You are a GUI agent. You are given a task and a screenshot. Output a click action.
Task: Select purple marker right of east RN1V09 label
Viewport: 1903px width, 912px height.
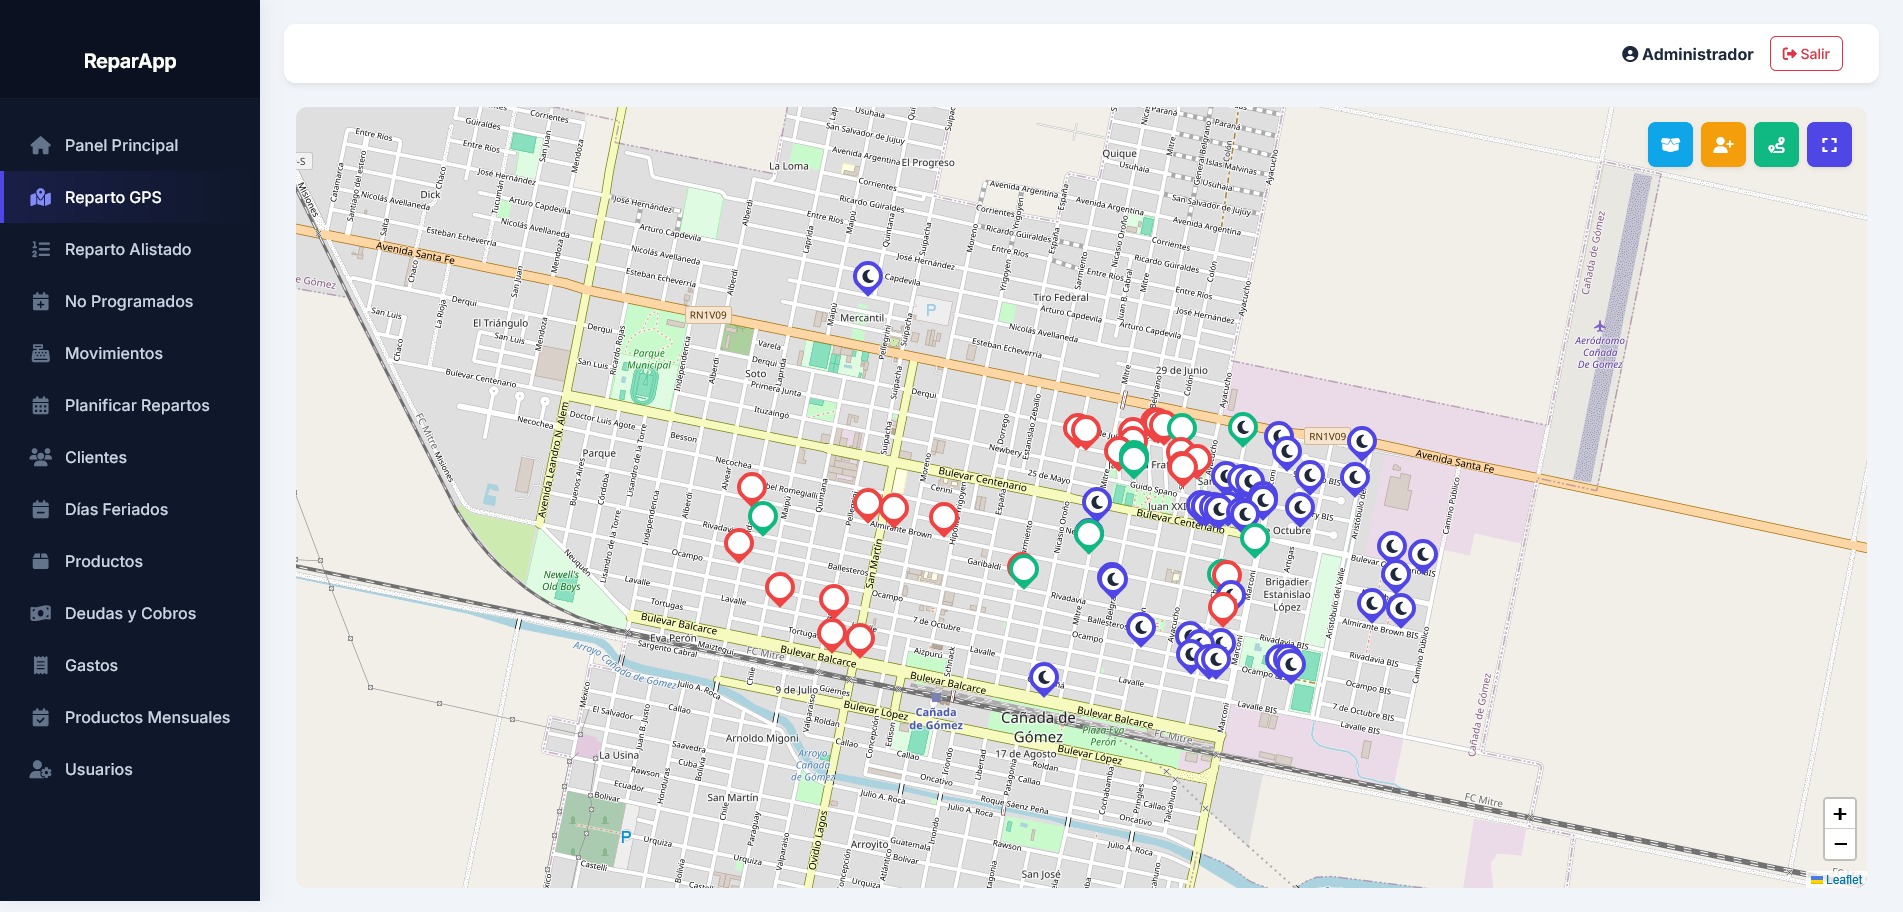1362,442
